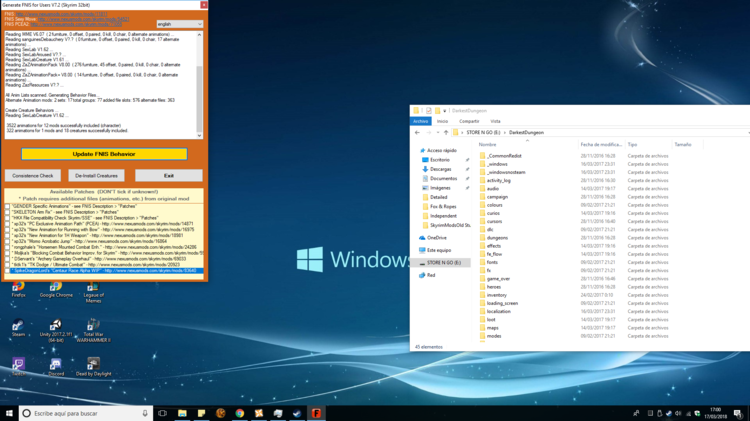Image resolution: width=750 pixels, height=421 pixels.
Task: Select the Dead by Daylight desktop icon
Action: [x=93, y=367]
